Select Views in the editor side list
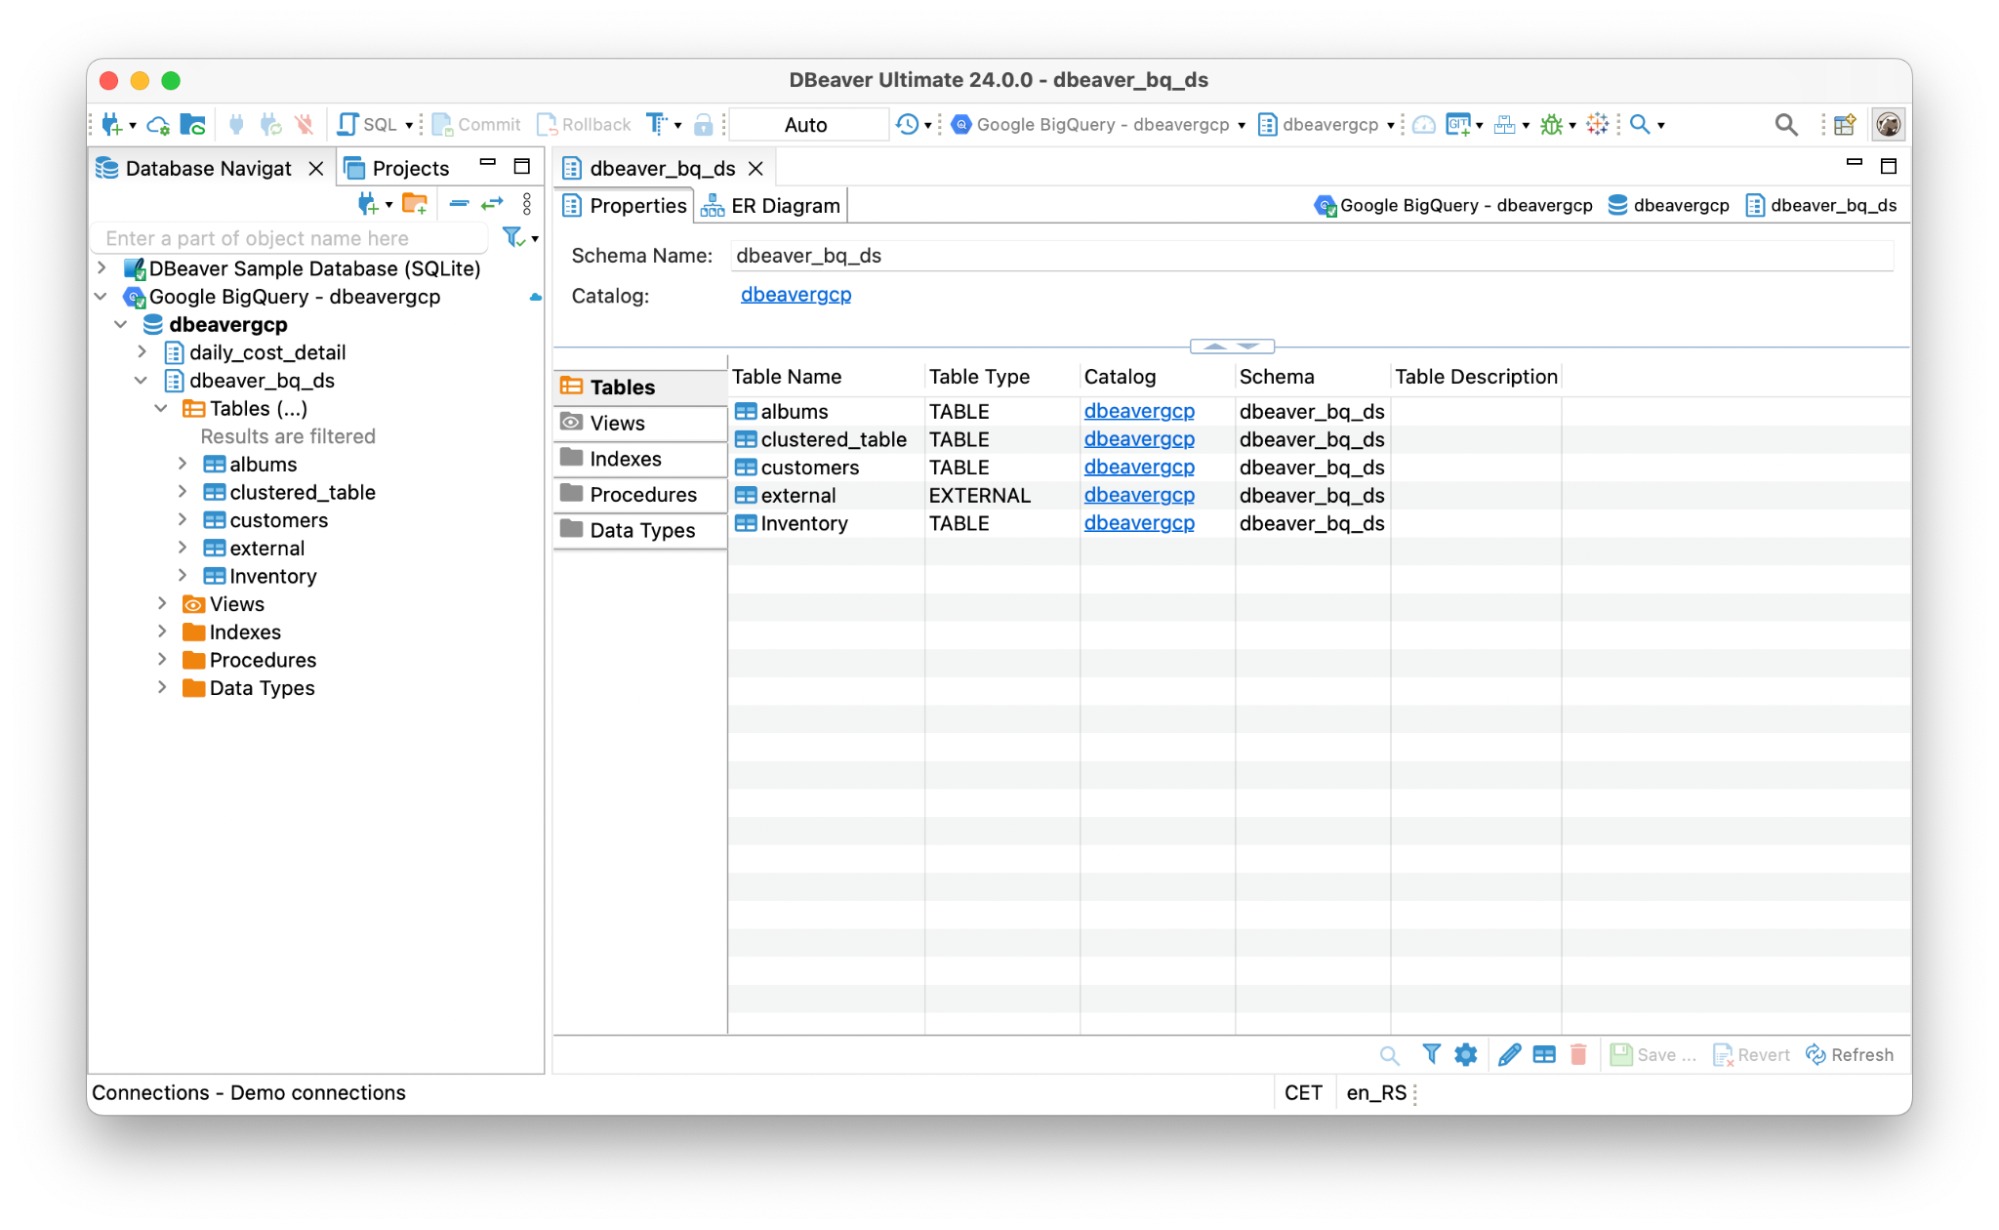The image size is (1999, 1230). [640, 423]
